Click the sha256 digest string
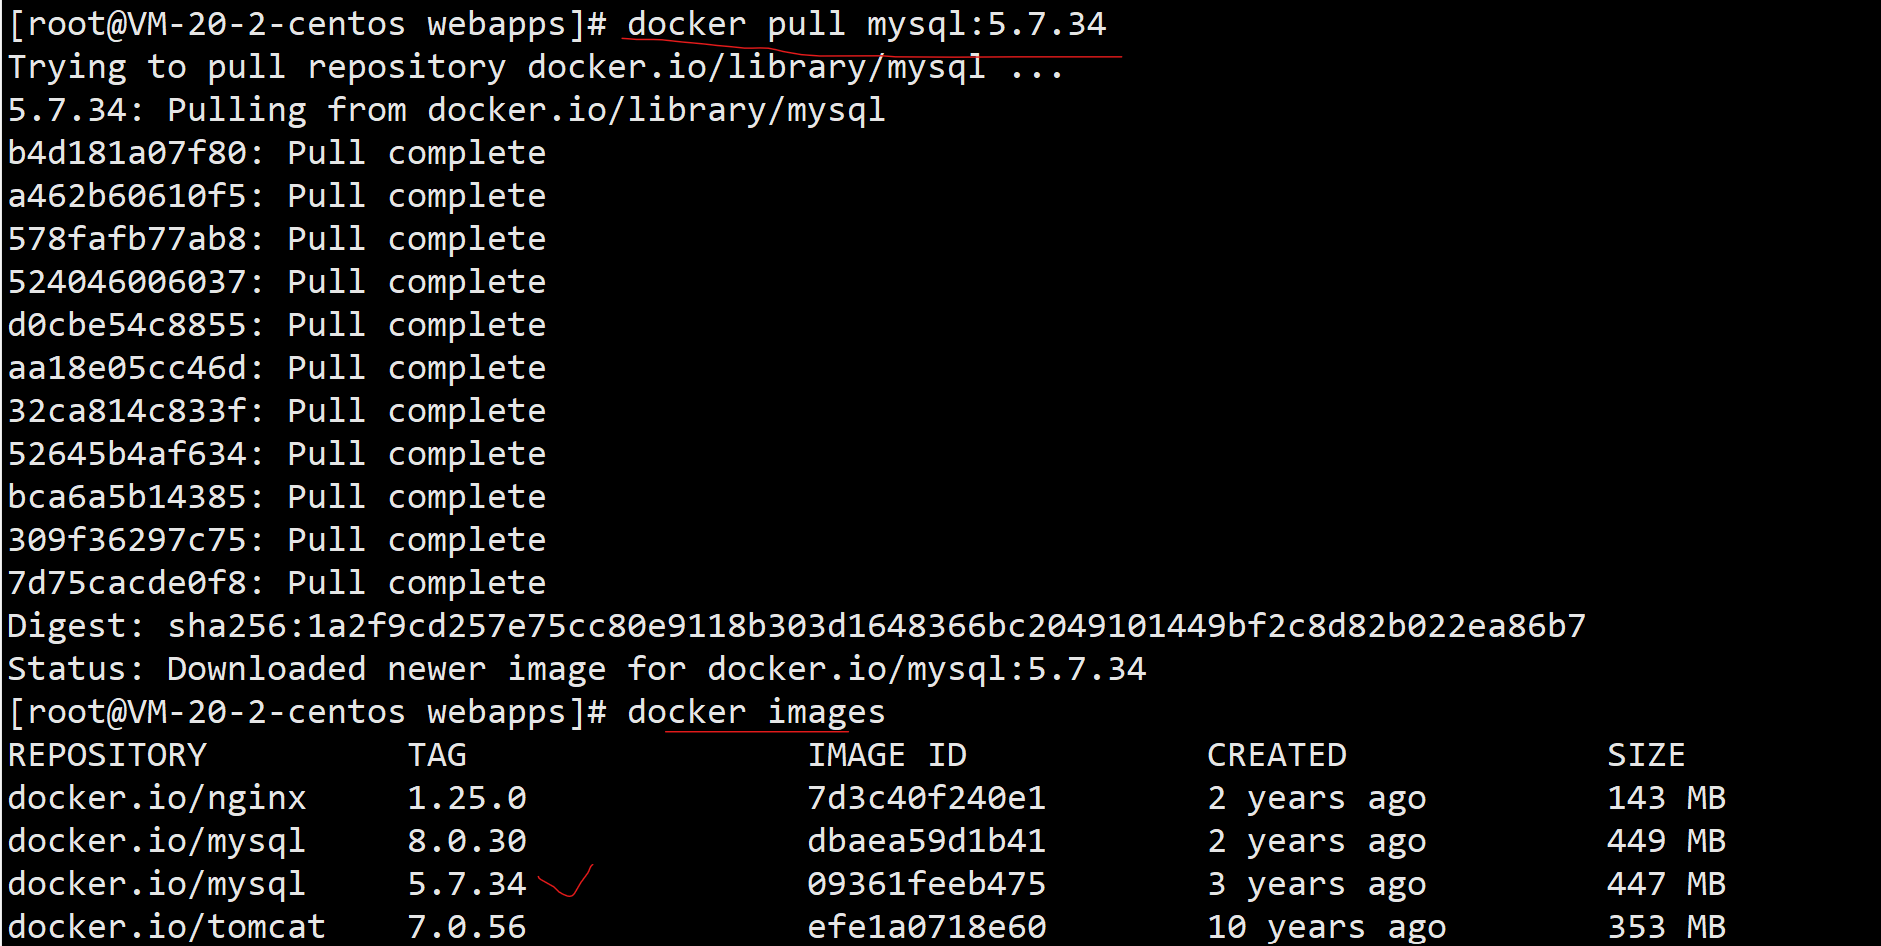This screenshot has width=1881, height=946. click(877, 626)
